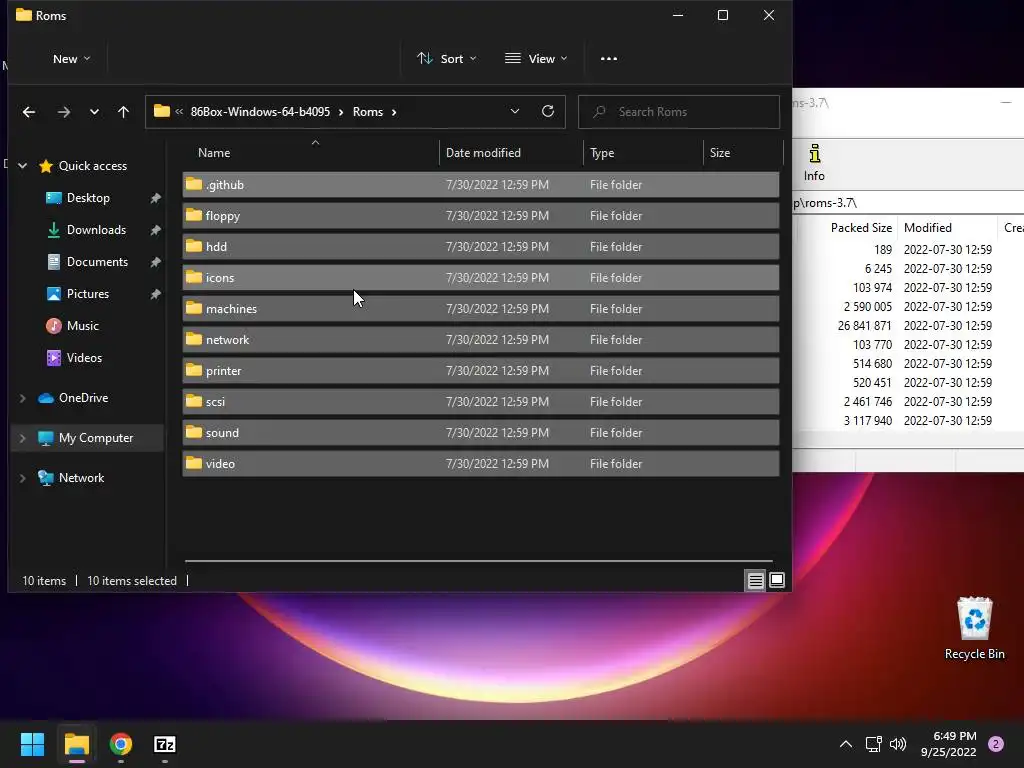
Task: Select Network in navigation pane
Action: click(x=81, y=478)
